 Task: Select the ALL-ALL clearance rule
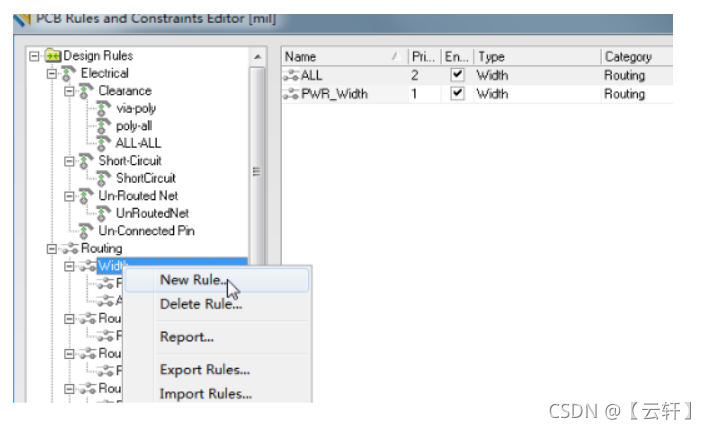(138, 143)
